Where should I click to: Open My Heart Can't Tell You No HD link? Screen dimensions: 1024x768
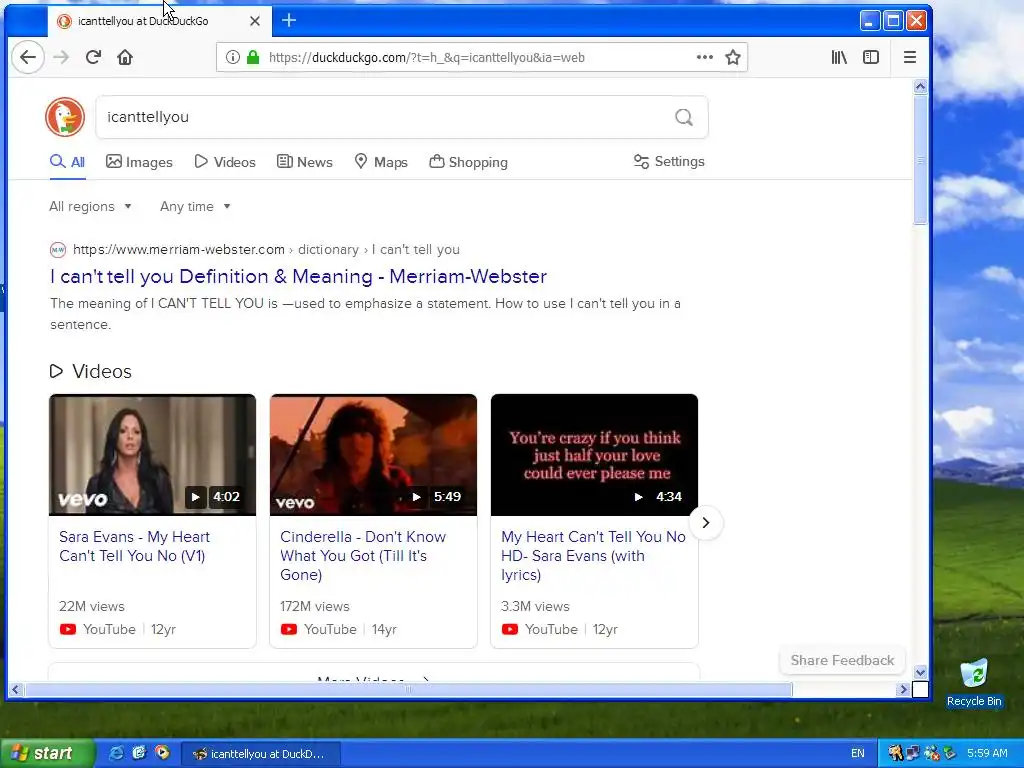click(x=593, y=556)
